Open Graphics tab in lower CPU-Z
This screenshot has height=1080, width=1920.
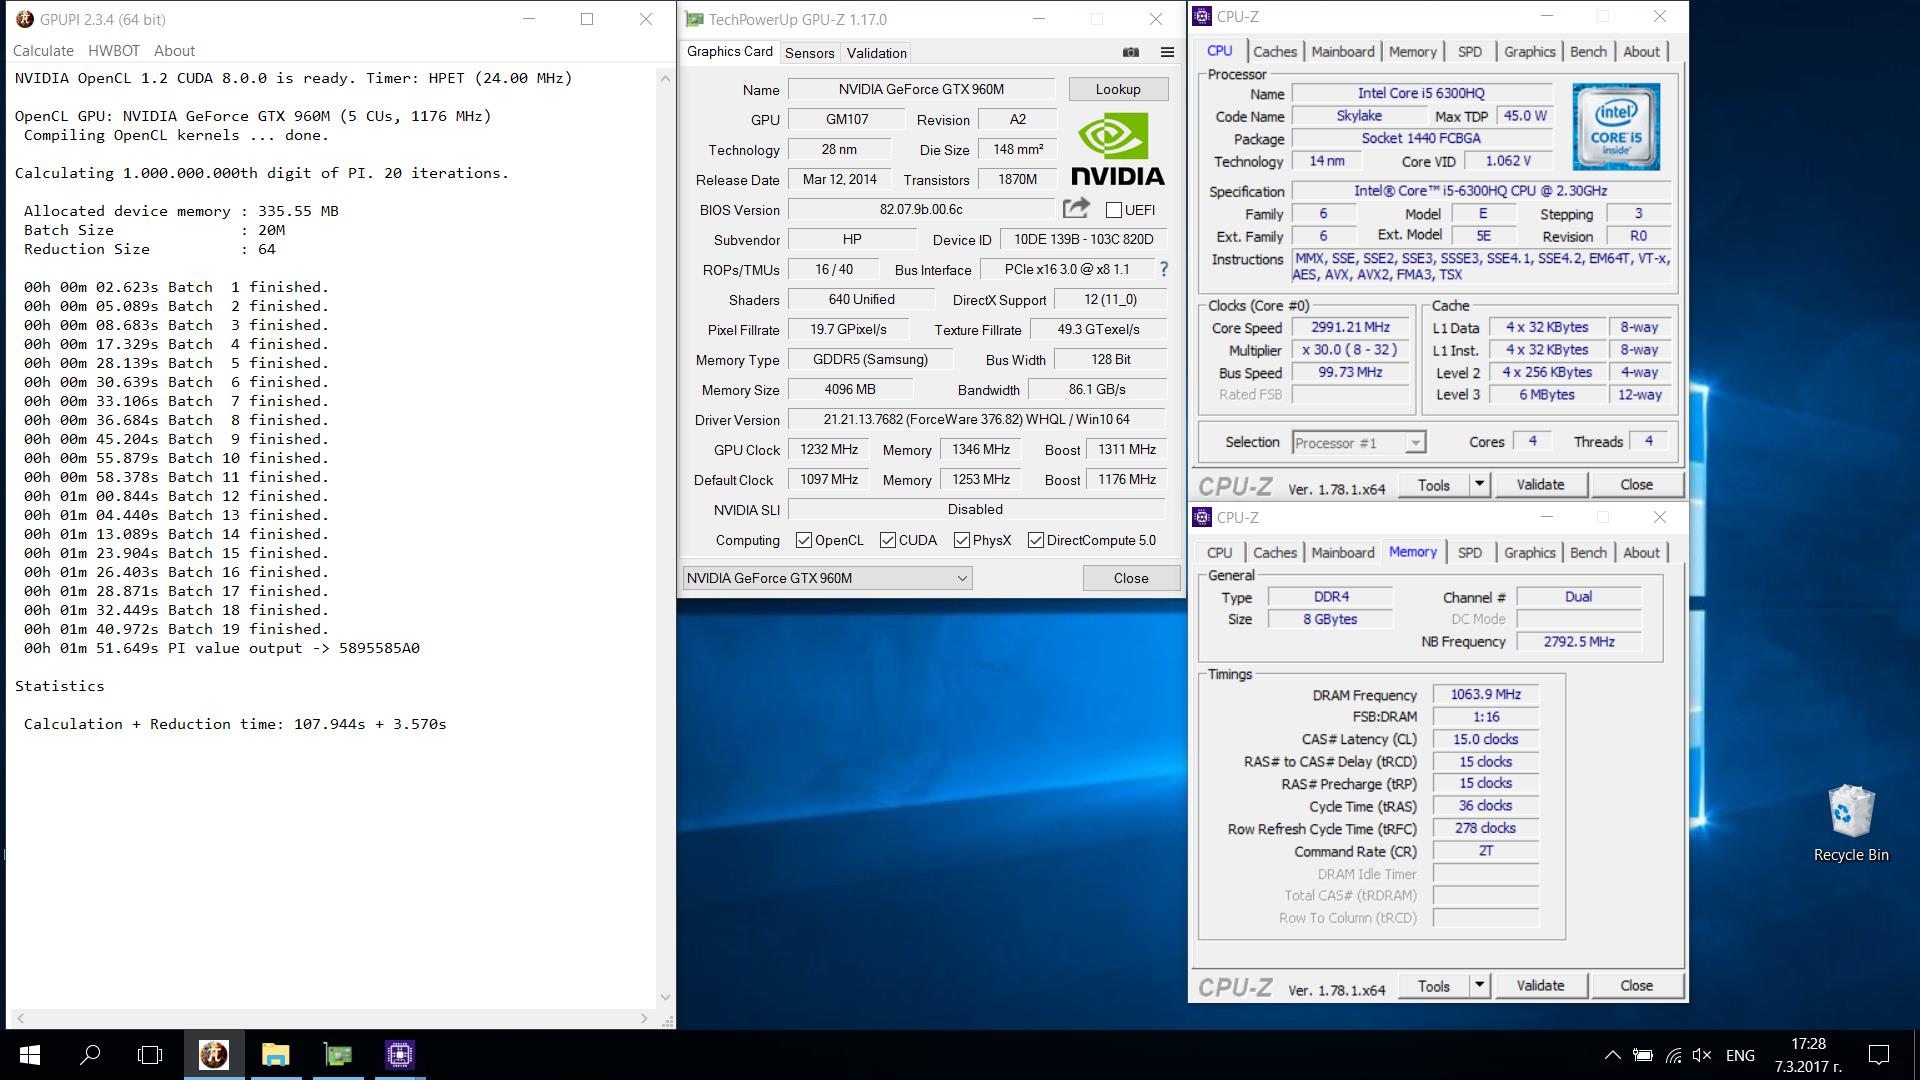point(1529,553)
